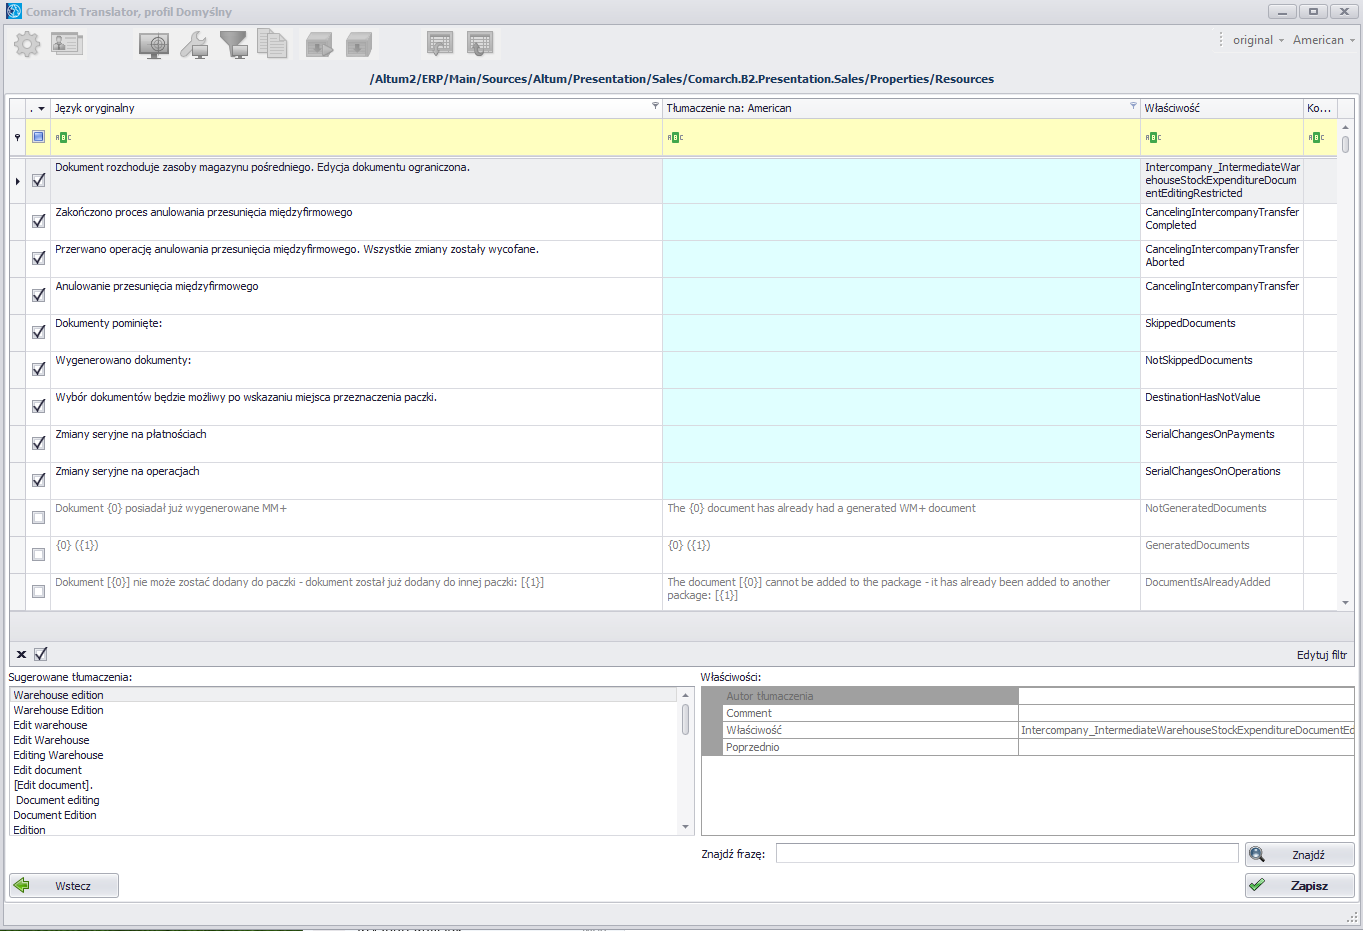
Task: Click the settings gear icon in toolbar
Action: click(x=27, y=44)
